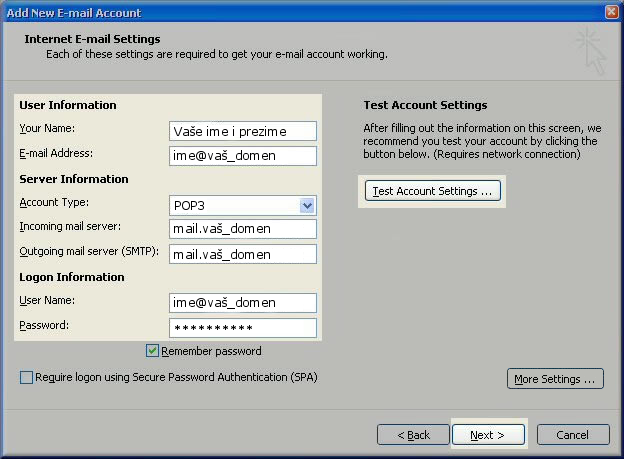Enable Secure Password Authentication (SPA) checkbox

pos(26,377)
